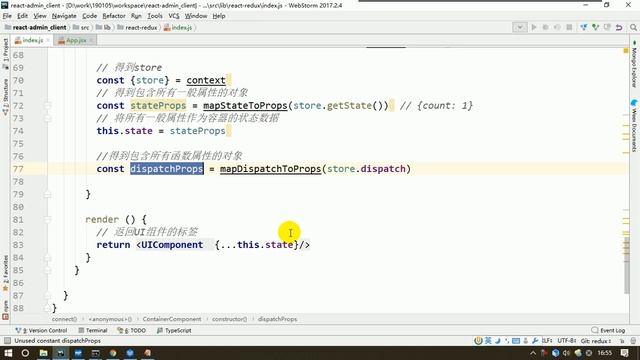Viewport: 640px width, 360px height.
Task: Open the Tools menu
Action: pos(155,16)
